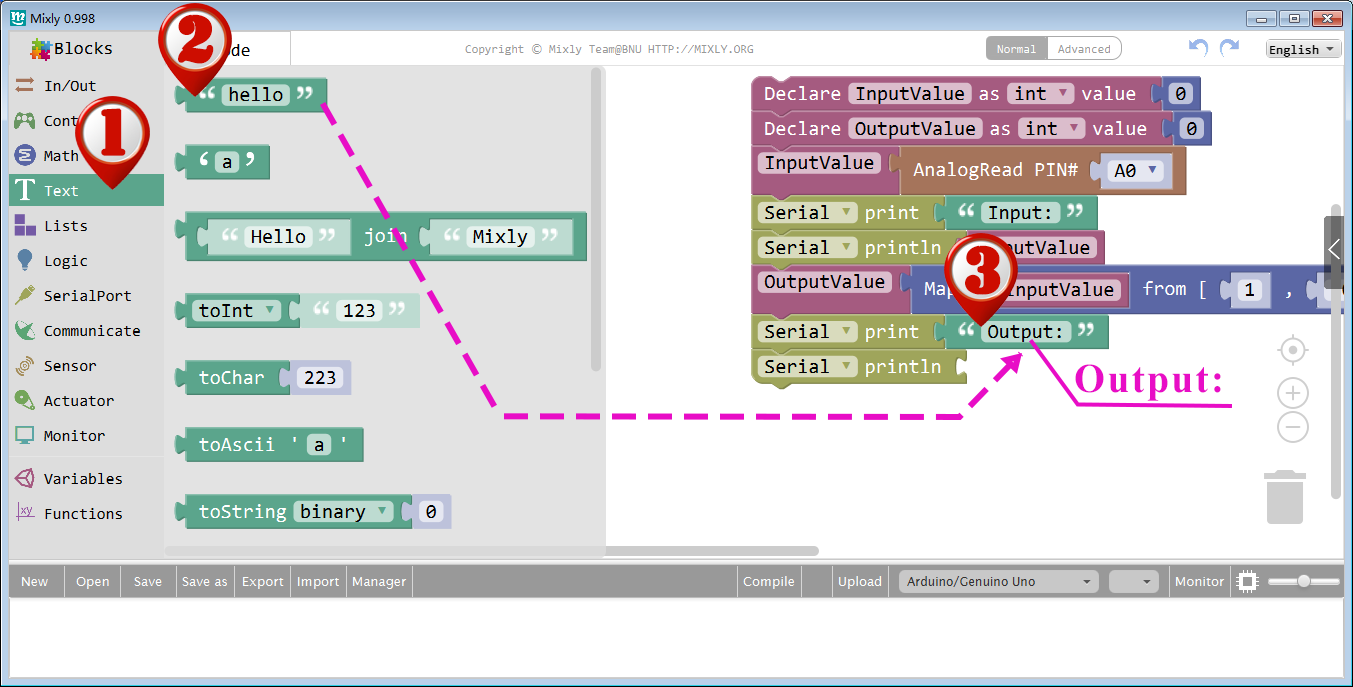Open Serial dropdown on print "Input:" block
Screen dimensions: 1353x687
coord(808,213)
